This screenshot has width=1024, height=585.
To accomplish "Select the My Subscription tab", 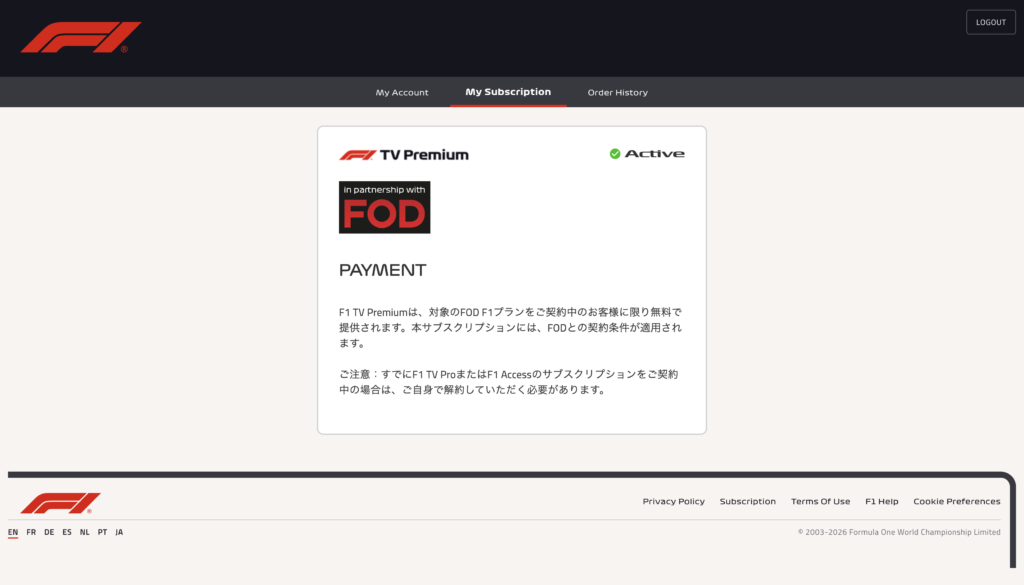I will (x=508, y=92).
